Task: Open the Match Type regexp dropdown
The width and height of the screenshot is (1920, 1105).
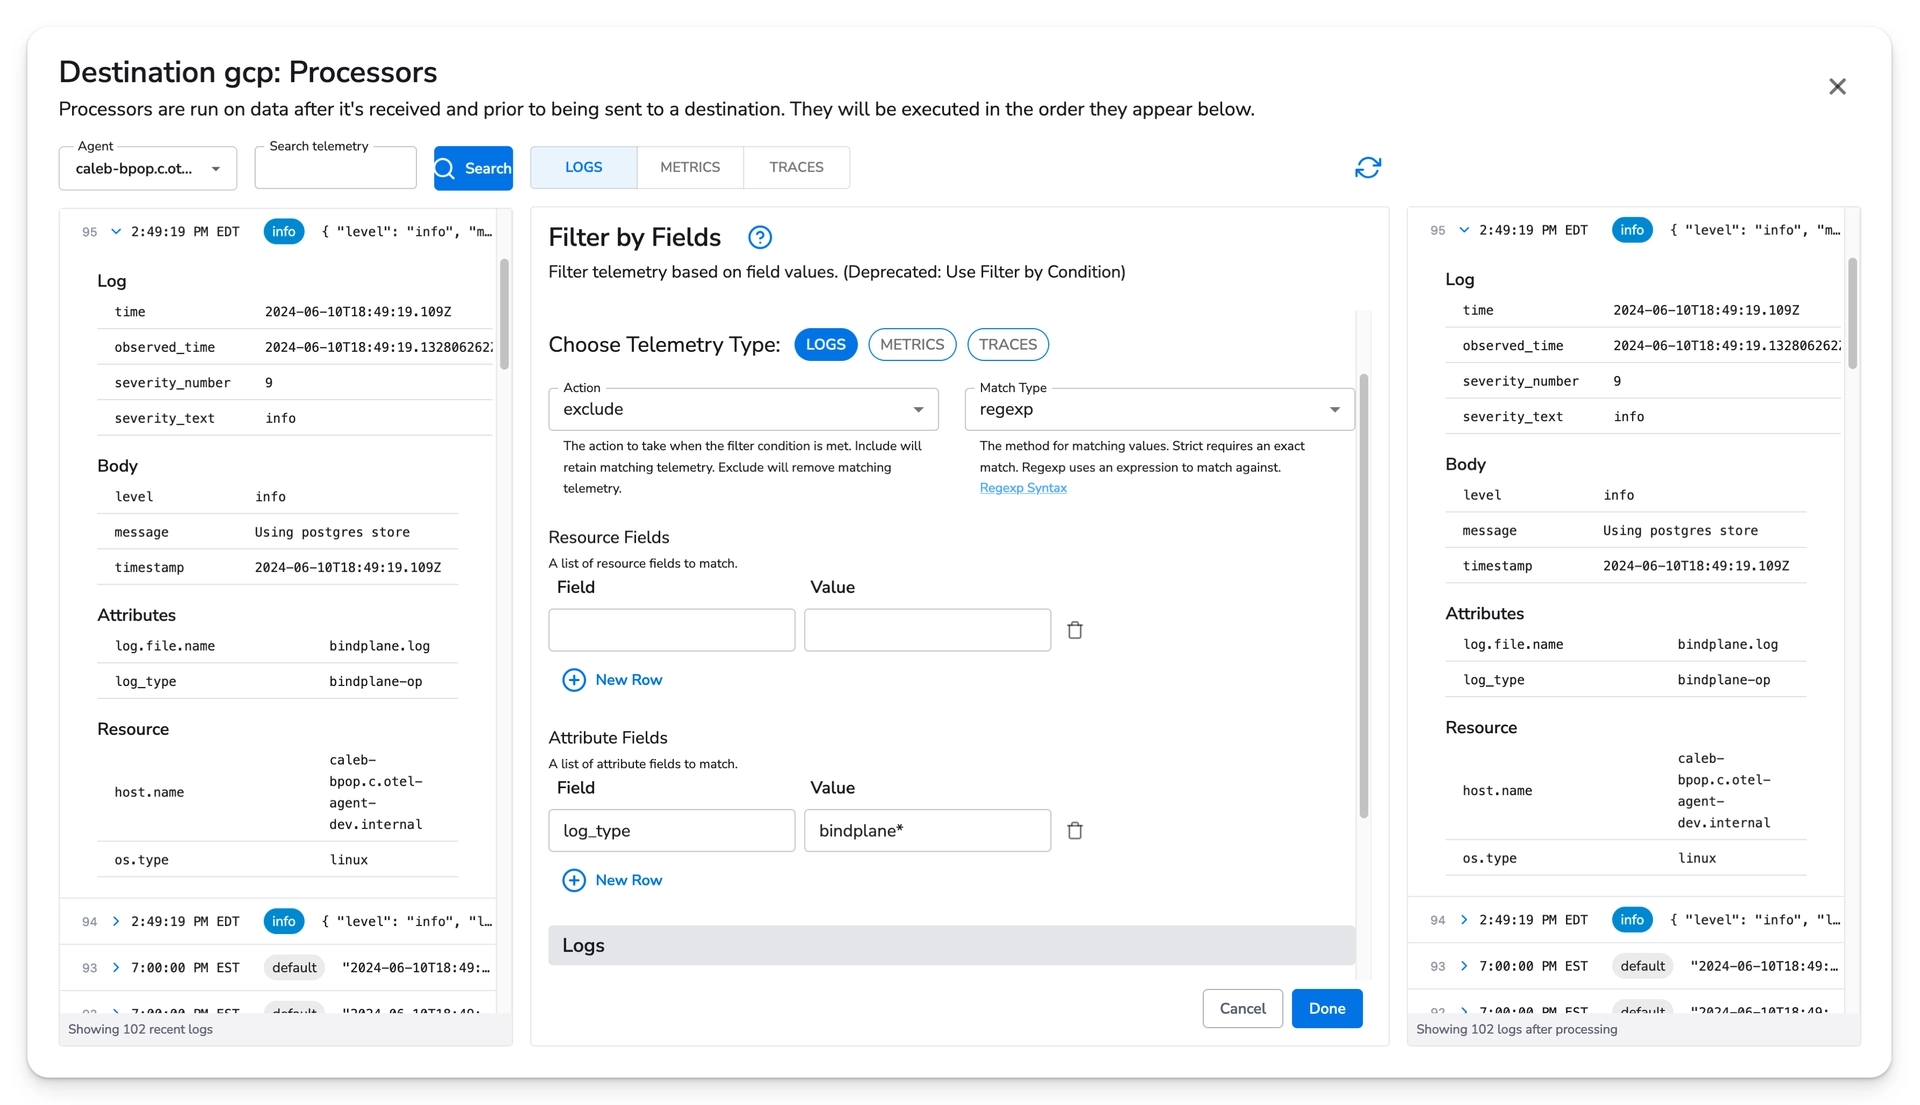Action: tap(1158, 410)
